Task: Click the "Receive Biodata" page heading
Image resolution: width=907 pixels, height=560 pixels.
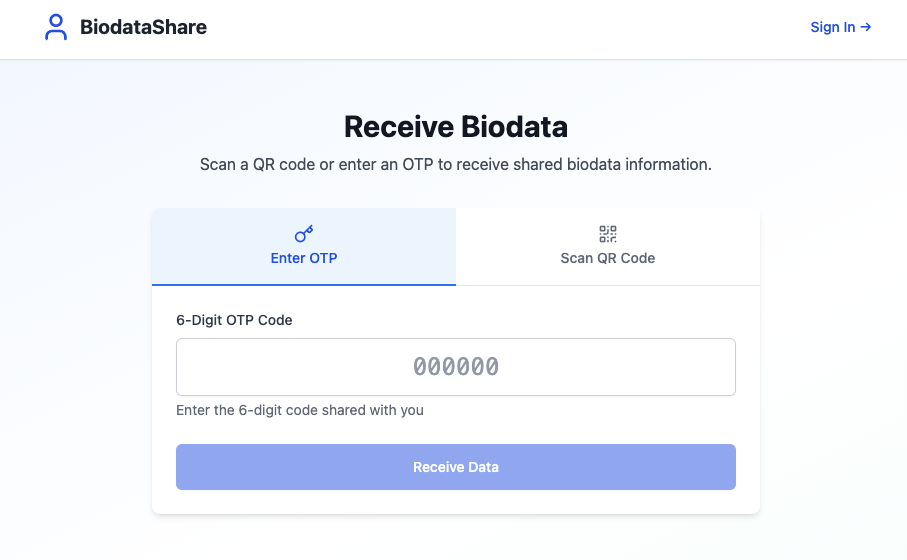Action: tap(456, 127)
